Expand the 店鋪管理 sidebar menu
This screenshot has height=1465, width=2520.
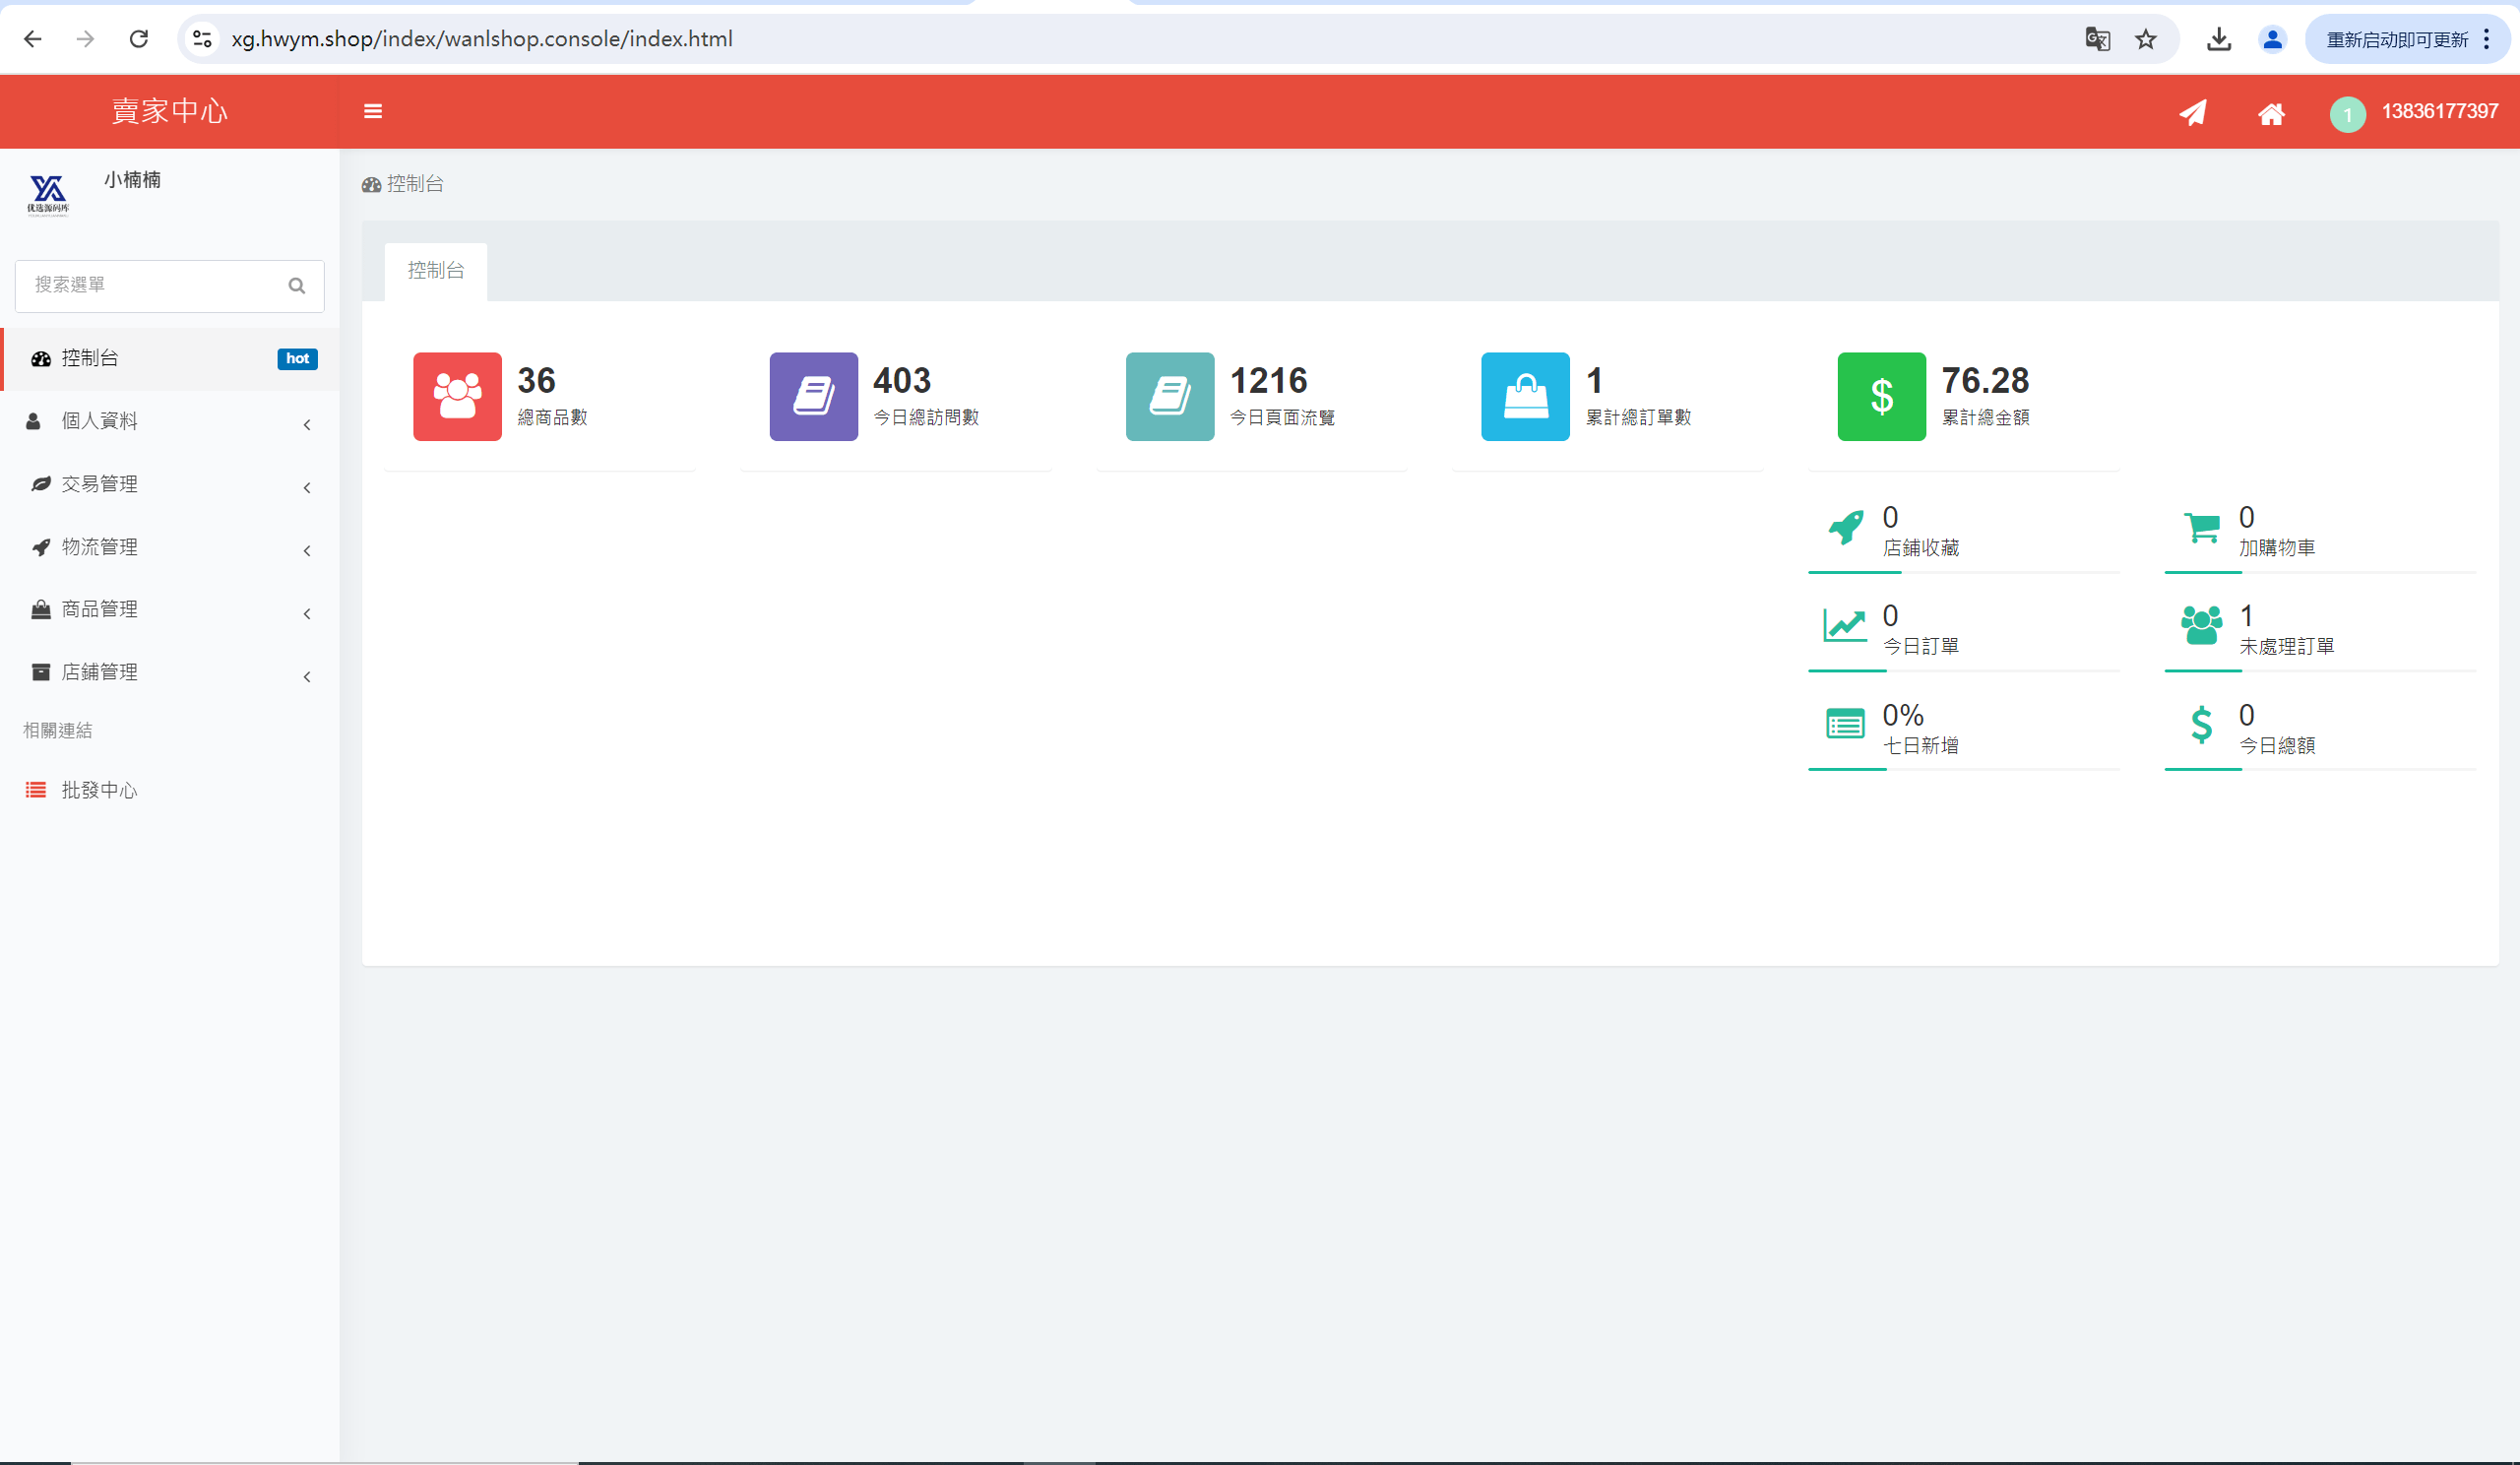[170, 673]
